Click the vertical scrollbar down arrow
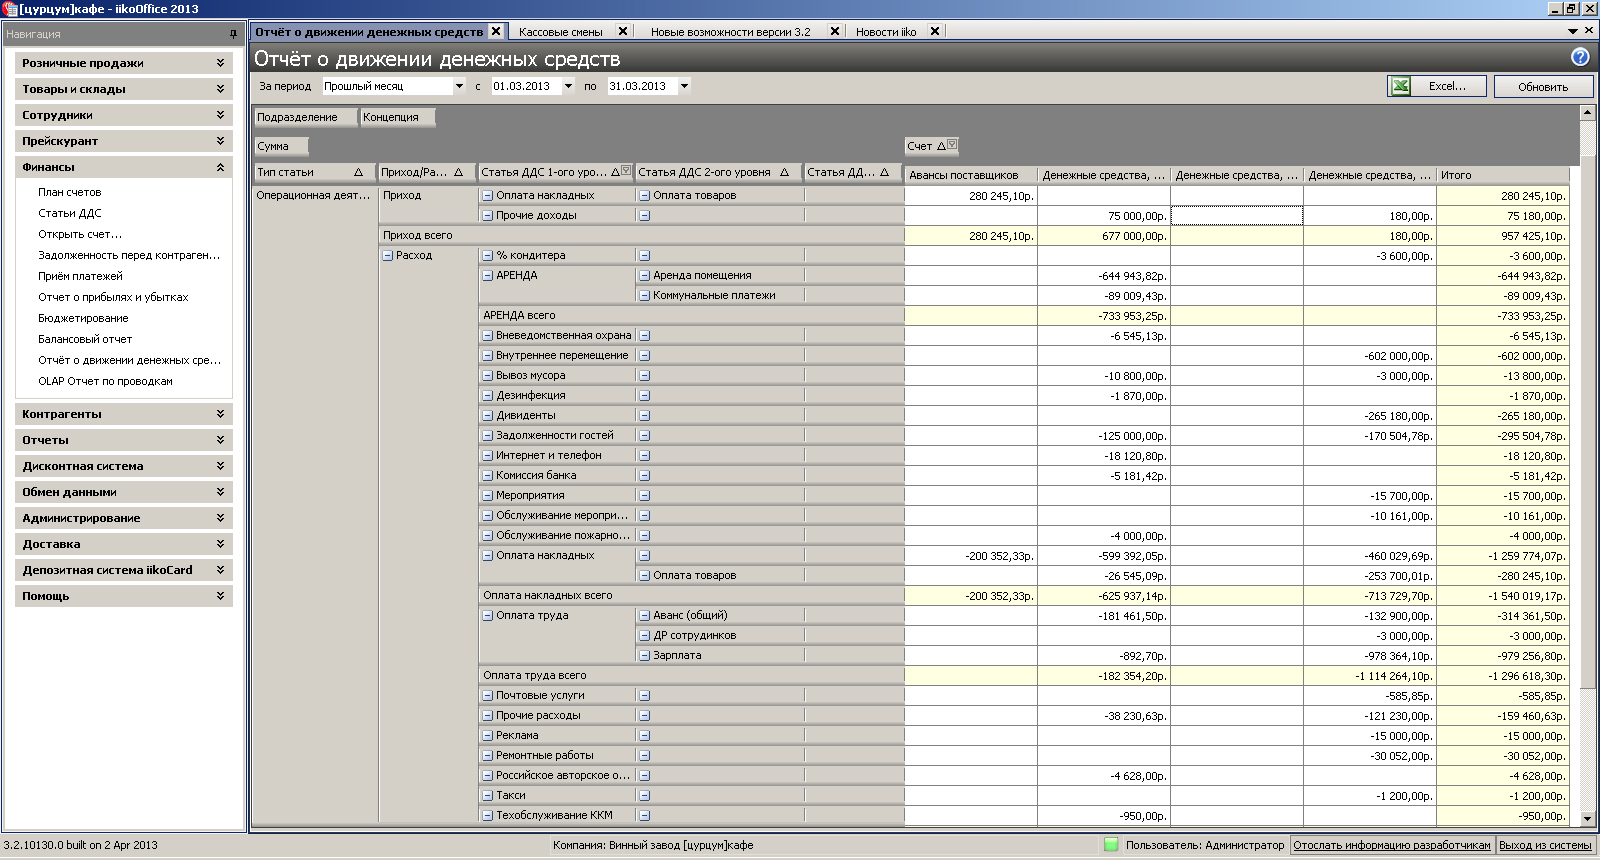 point(1587,818)
